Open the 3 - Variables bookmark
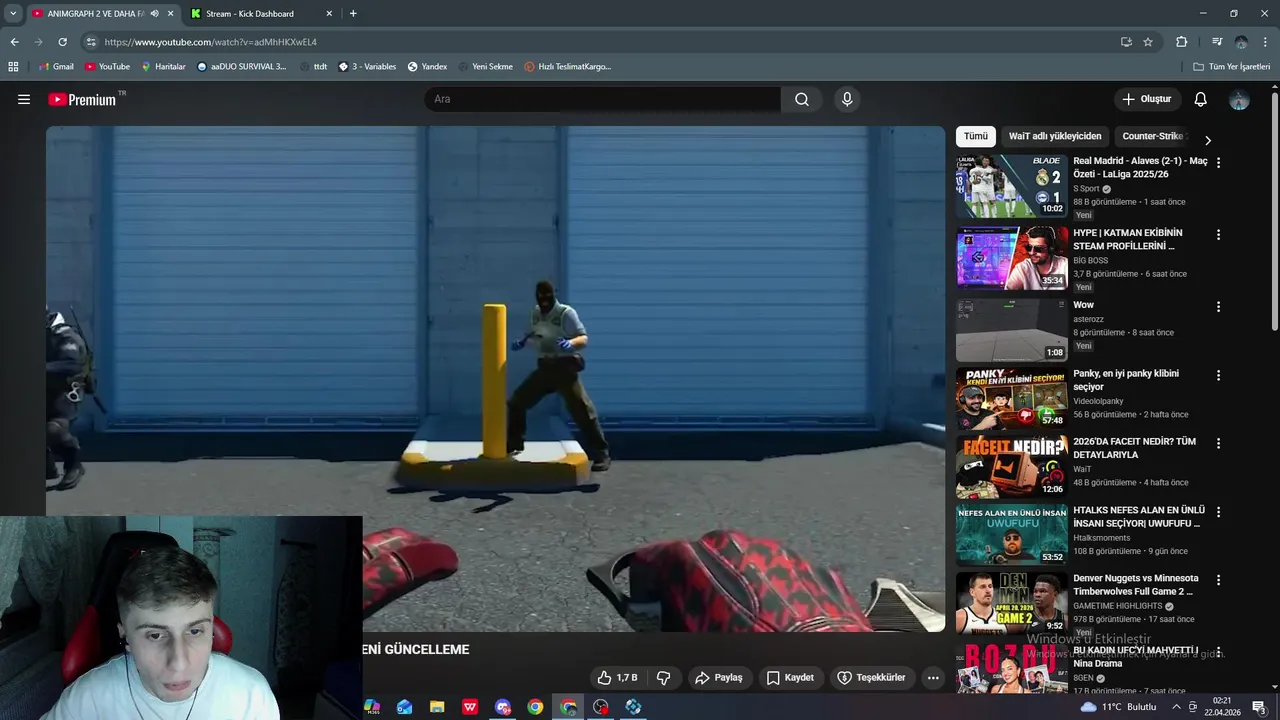 point(367,67)
